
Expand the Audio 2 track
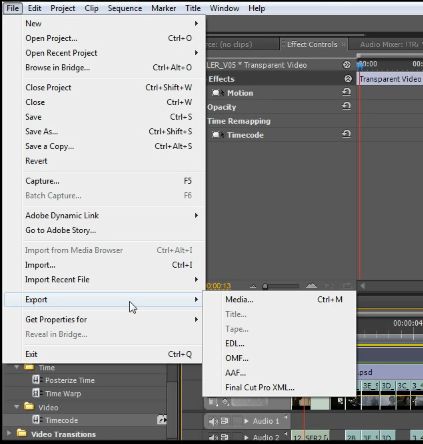(246, 437)
